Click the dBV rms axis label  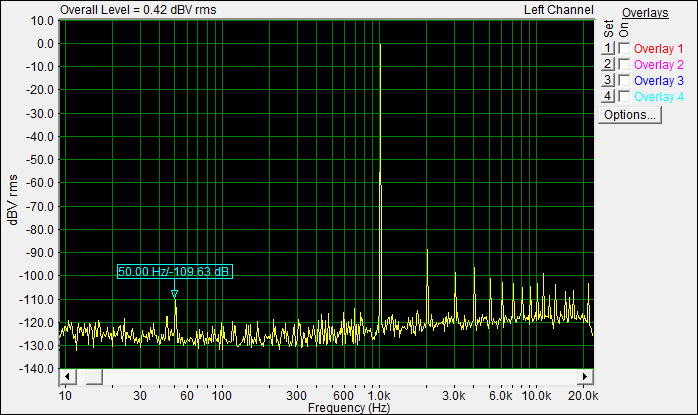[x=12, y=200]
